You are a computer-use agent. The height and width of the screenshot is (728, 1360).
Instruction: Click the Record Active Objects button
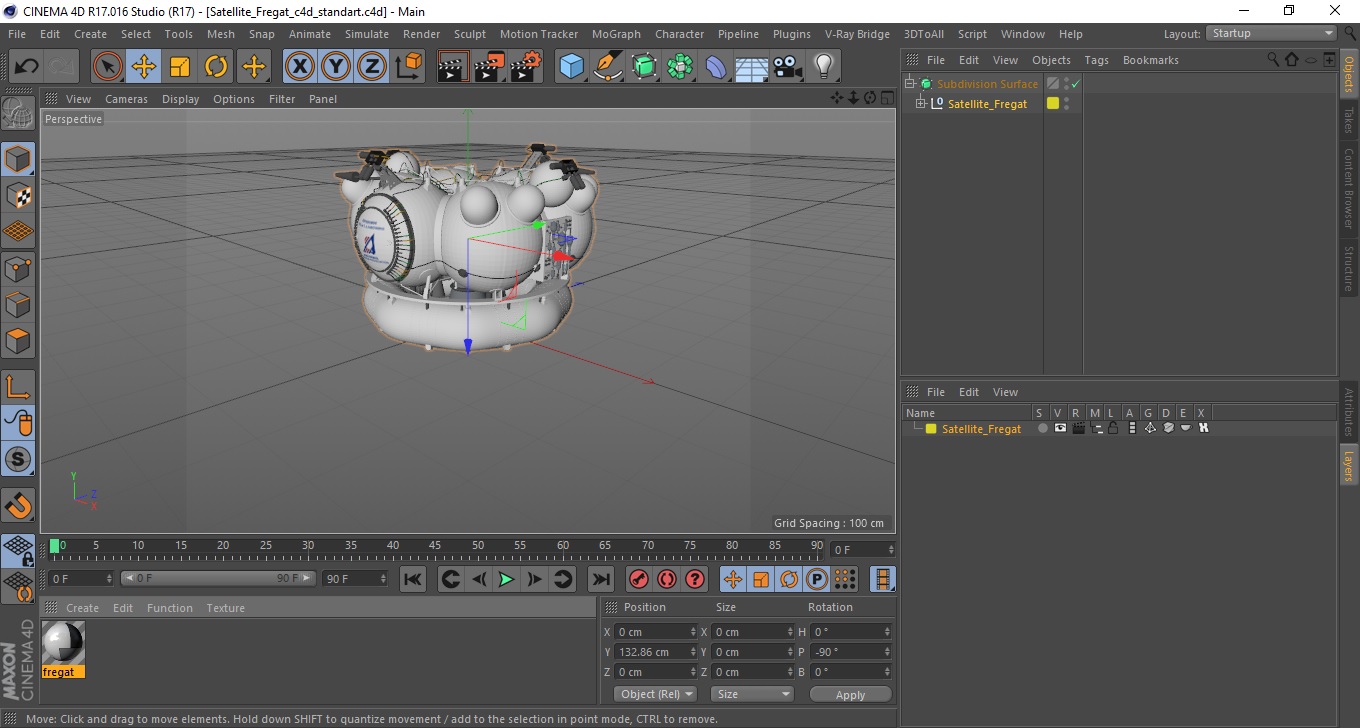point(638,579)
